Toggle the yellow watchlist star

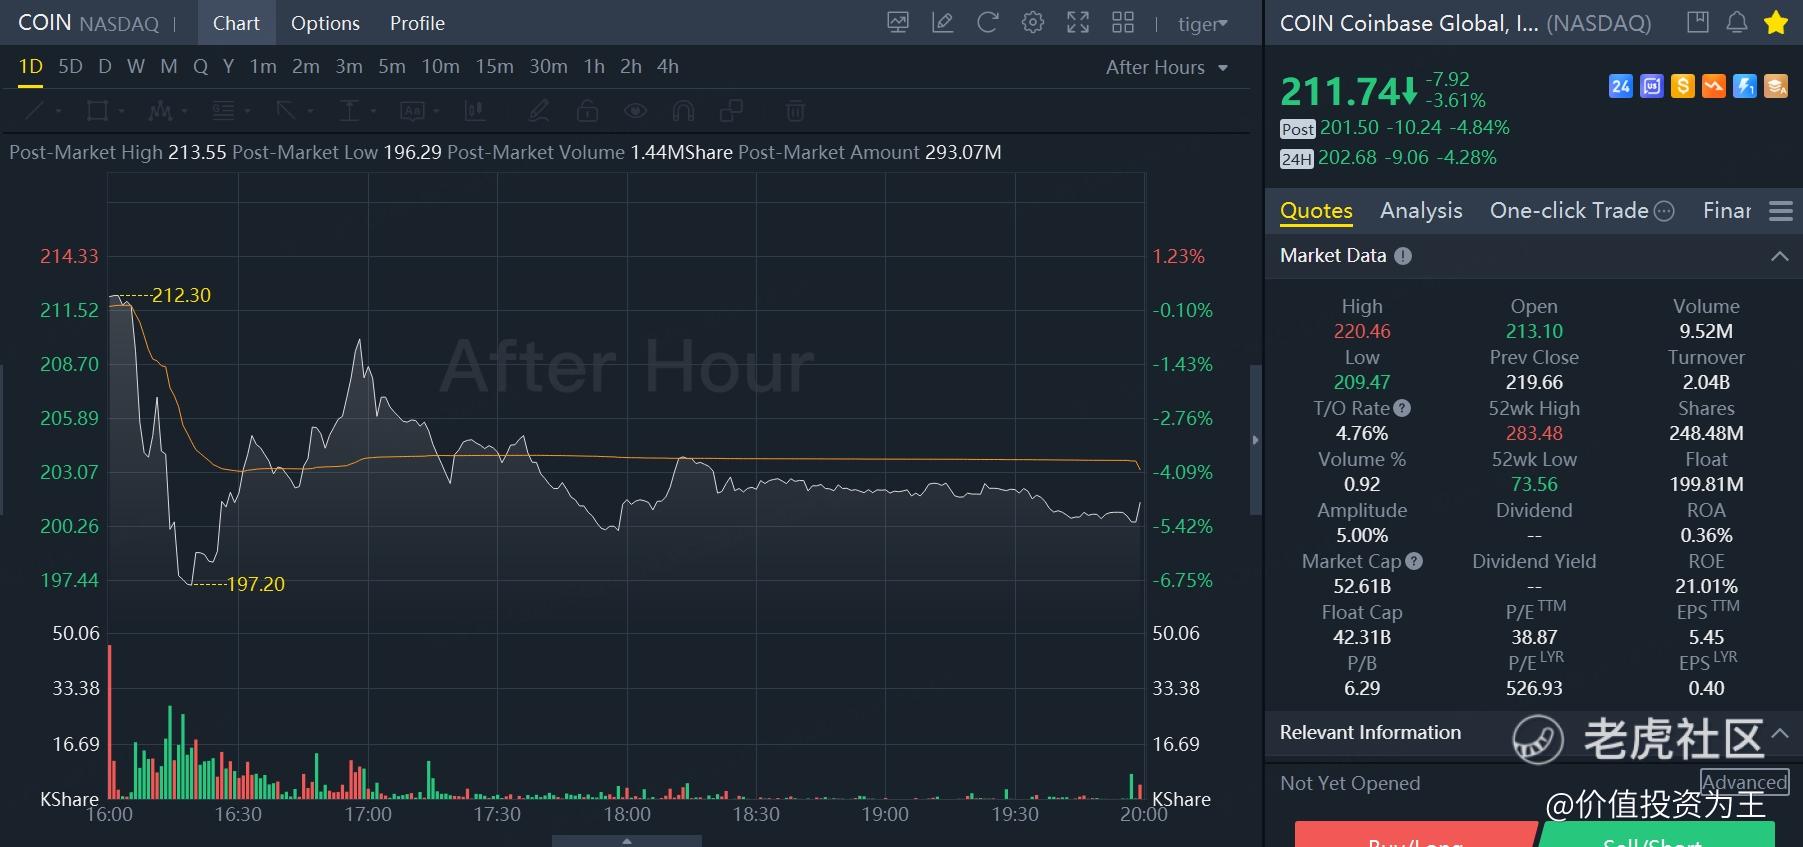coord(1776,22)
